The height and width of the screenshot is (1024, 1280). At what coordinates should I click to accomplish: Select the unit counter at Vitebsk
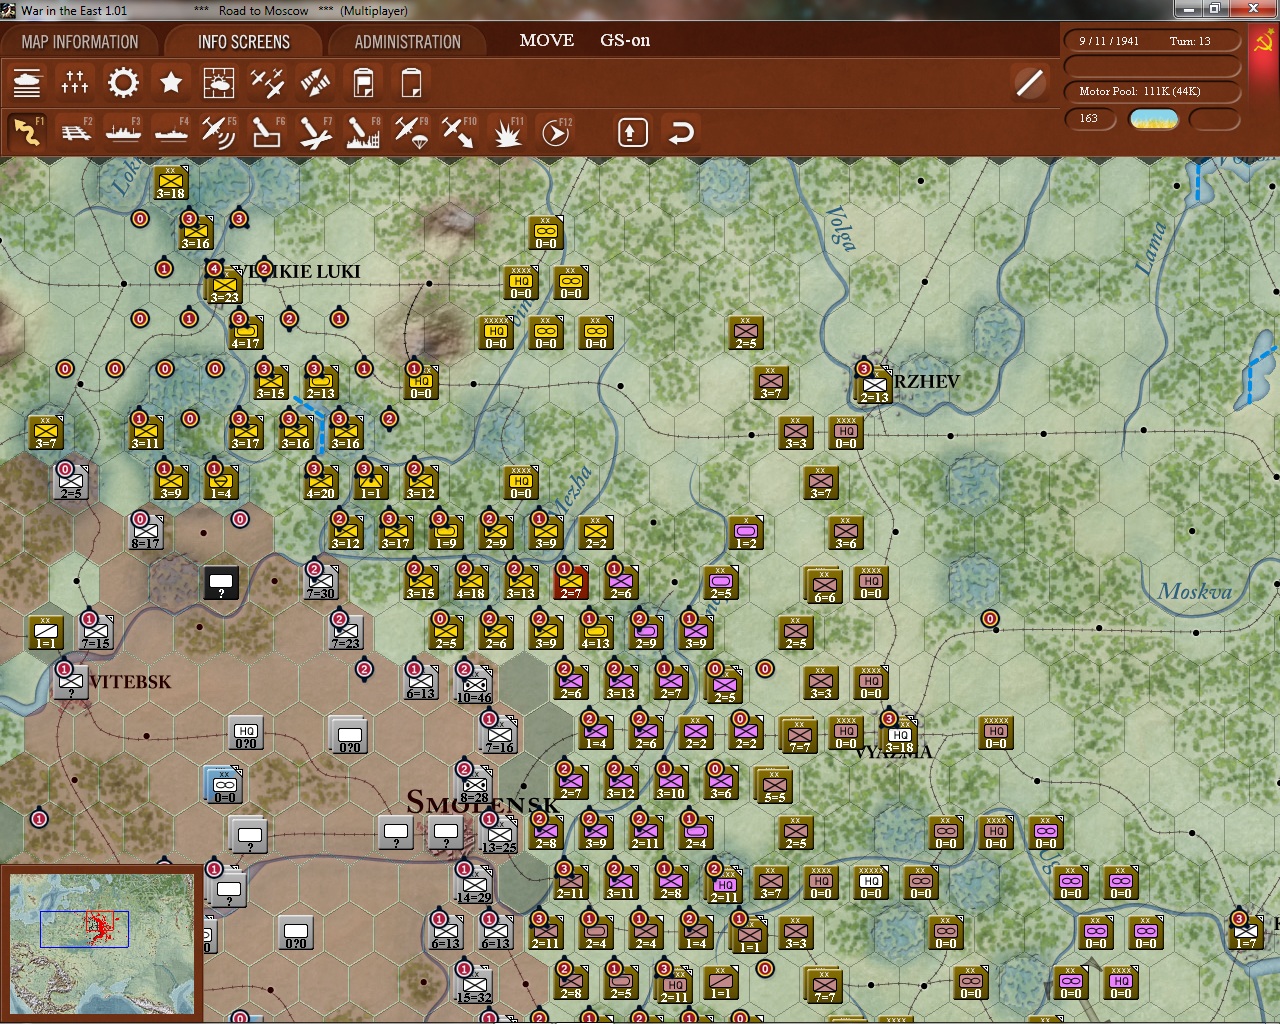(x=70, y=681)
